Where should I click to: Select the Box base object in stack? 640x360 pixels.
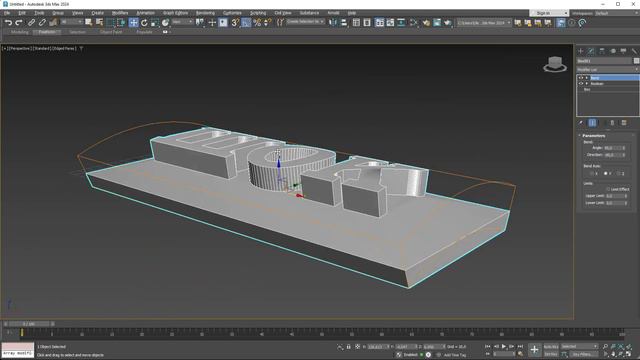[x=587, y=89]
